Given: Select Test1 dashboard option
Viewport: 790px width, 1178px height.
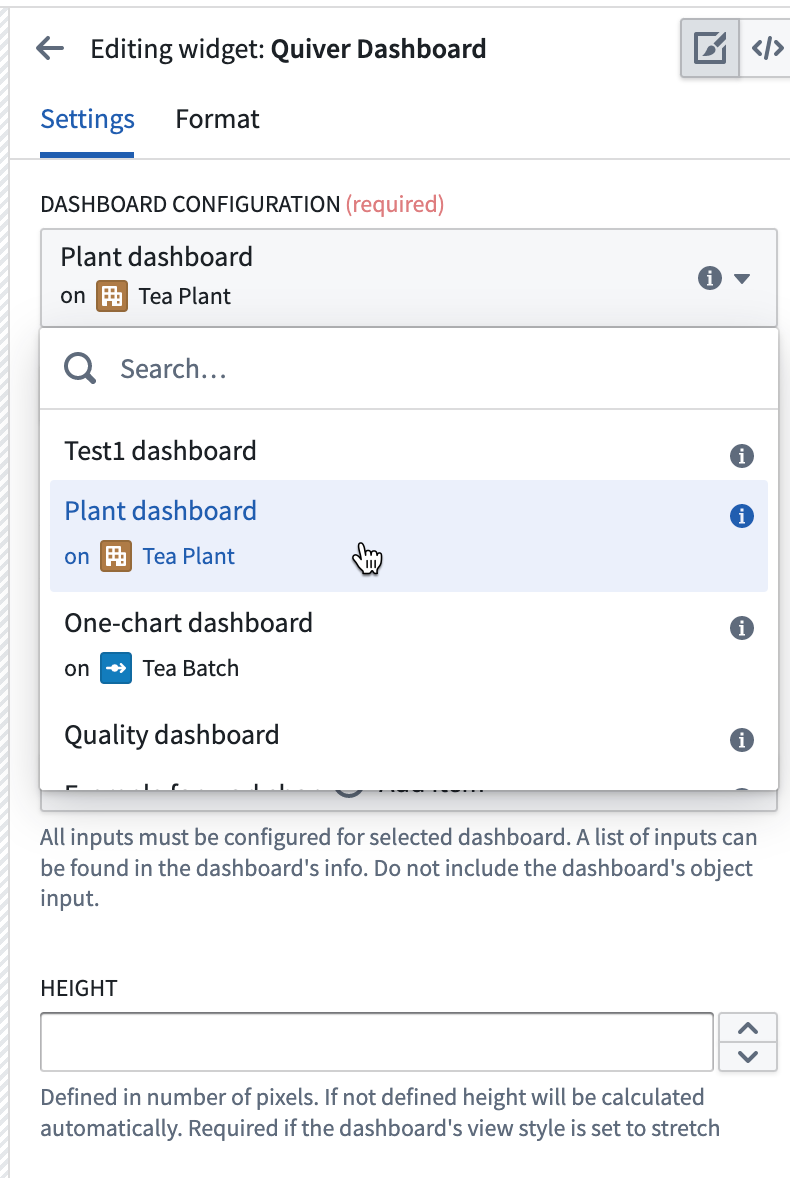Looking at the screenshot, I should 409,452.
